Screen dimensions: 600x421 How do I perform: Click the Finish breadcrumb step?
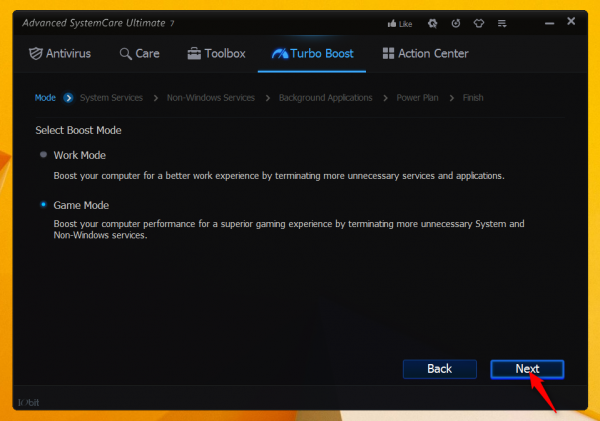(x=473, y=98)
